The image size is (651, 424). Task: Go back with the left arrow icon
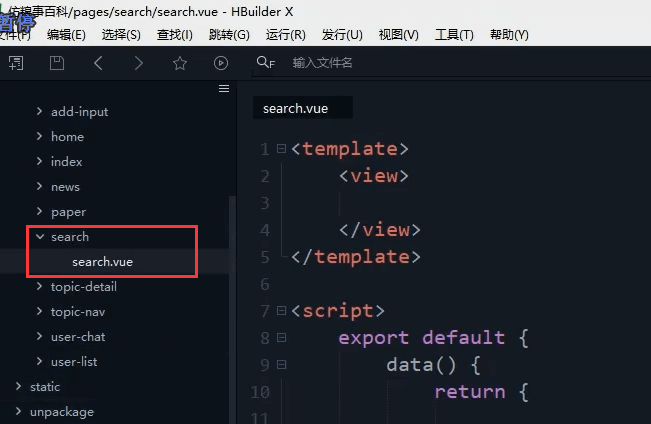(98, 63)
